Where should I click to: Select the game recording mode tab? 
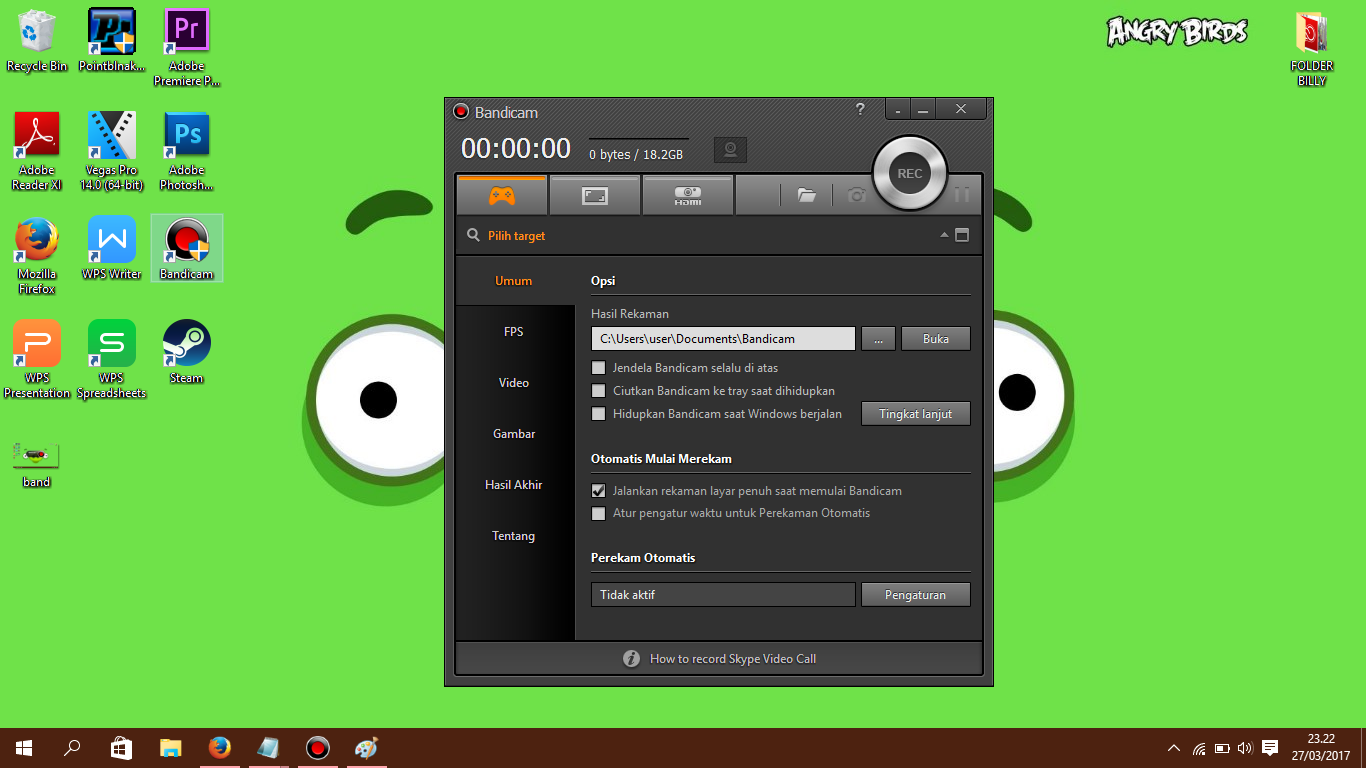point(502,196)
